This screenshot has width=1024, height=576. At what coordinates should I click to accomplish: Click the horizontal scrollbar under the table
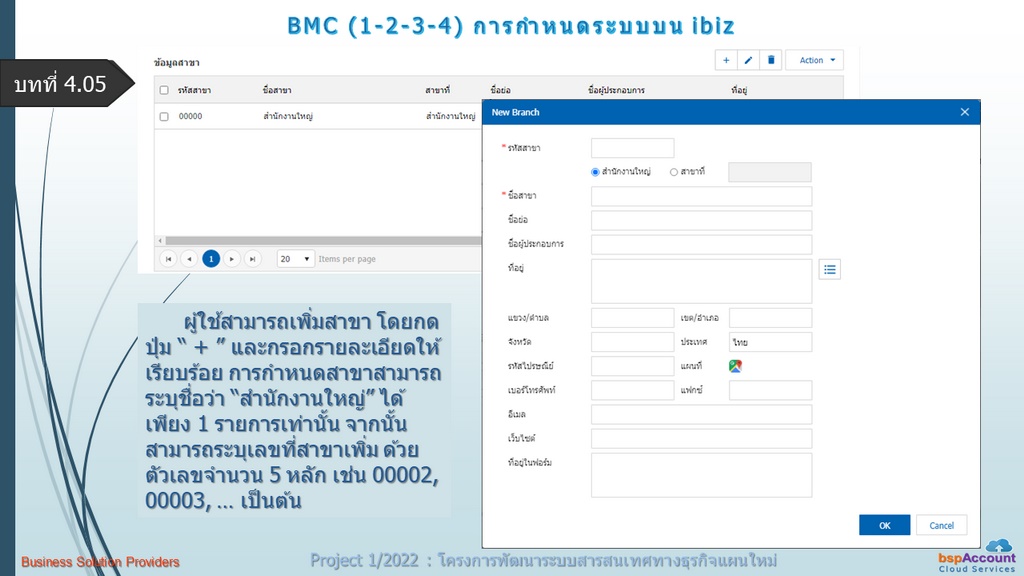pyautogui.click(x=323, y=241)
